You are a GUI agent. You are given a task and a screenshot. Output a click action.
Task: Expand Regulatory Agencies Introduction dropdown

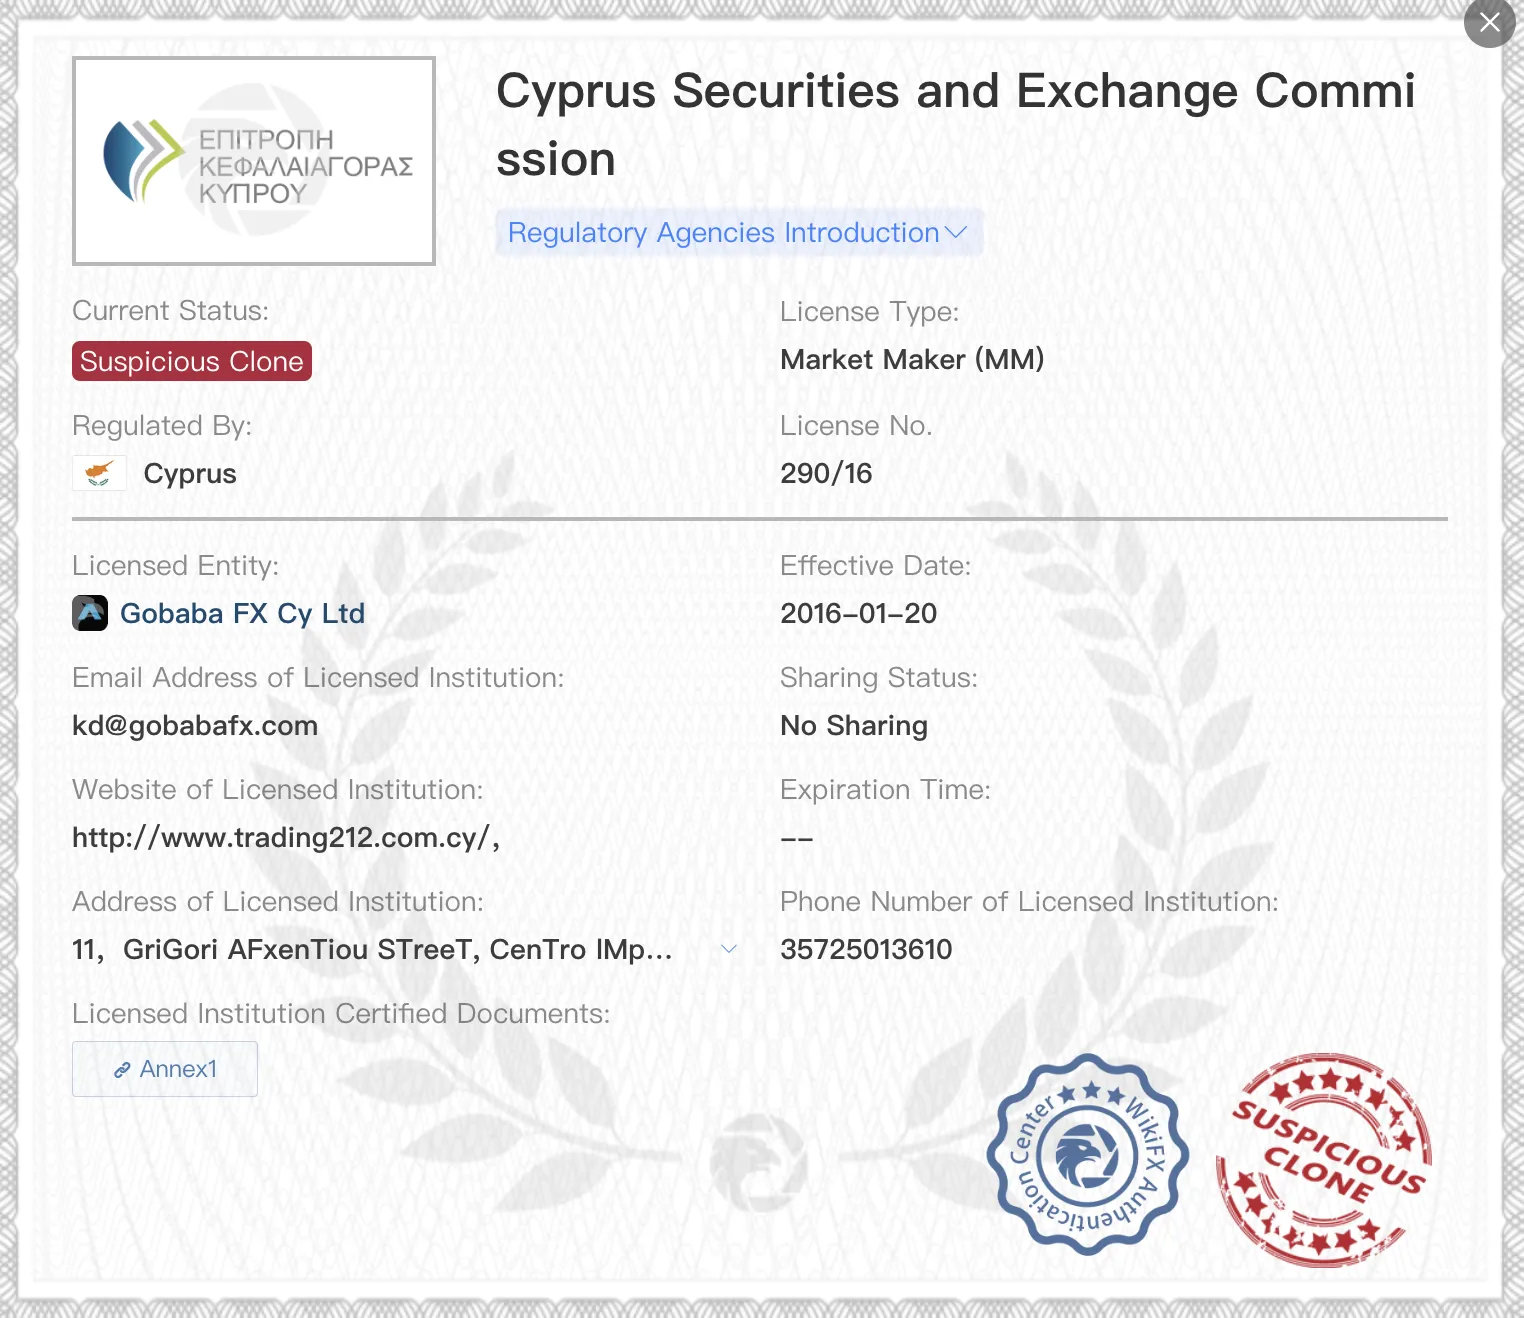739,233
